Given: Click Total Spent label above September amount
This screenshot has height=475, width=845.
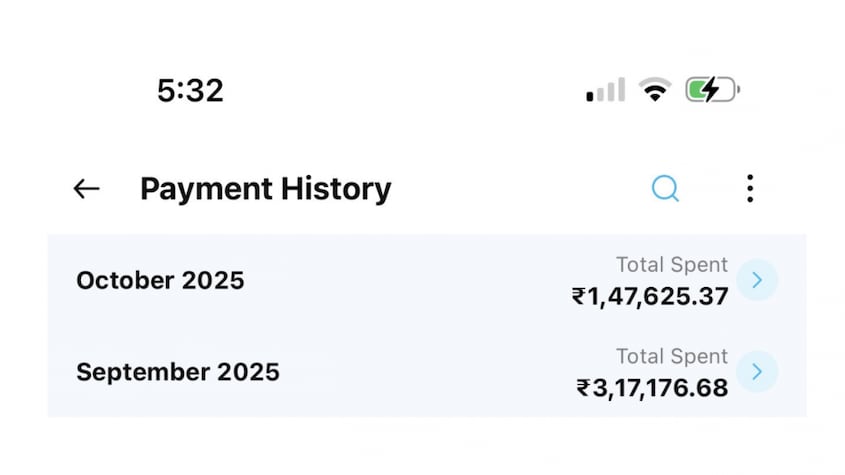Looking at the screenshot, I should pyautogui.click(x=672, y=356).
